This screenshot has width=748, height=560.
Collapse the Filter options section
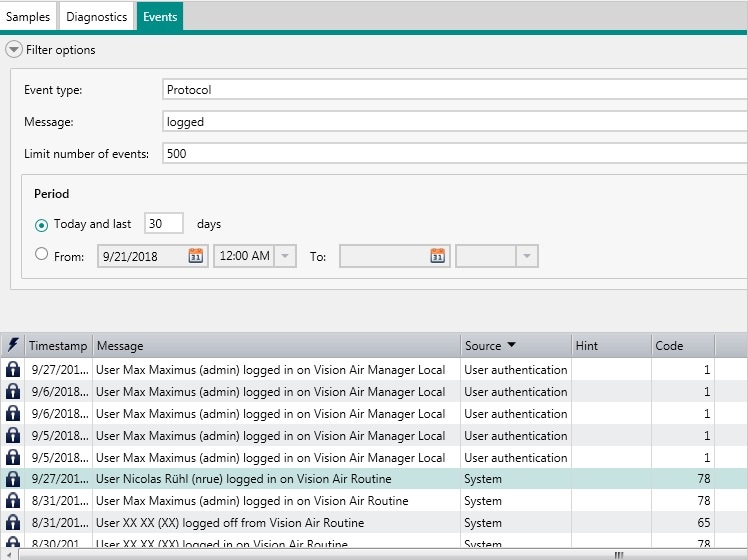click(14, 49)
